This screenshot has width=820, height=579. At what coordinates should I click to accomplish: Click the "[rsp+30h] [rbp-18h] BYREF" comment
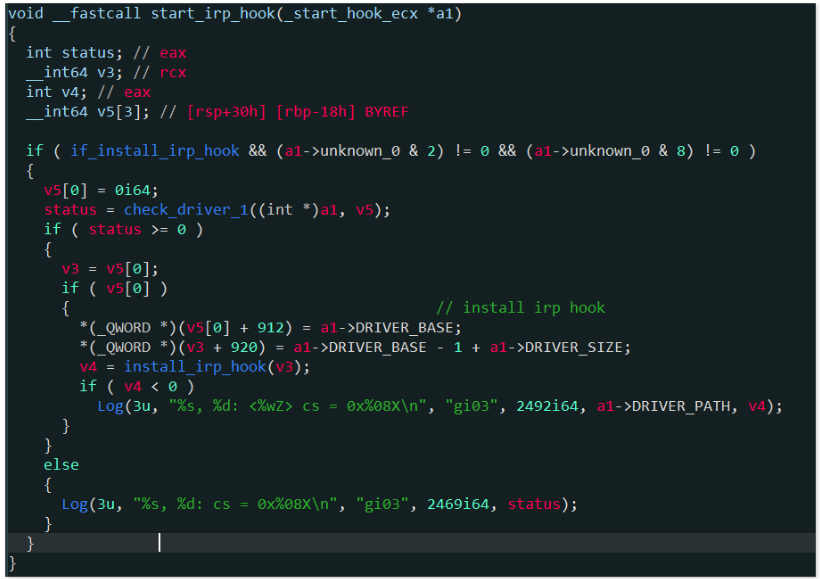(297, 111)
